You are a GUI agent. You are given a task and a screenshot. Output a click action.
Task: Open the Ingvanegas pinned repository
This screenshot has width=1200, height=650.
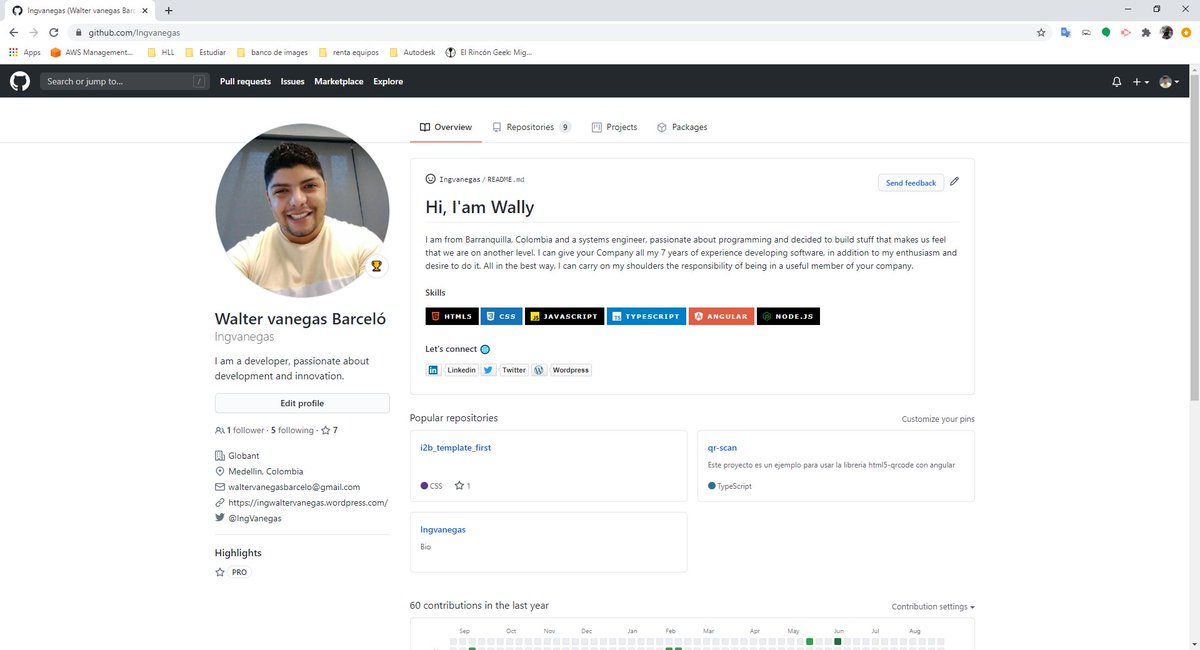tap(443, 529)
